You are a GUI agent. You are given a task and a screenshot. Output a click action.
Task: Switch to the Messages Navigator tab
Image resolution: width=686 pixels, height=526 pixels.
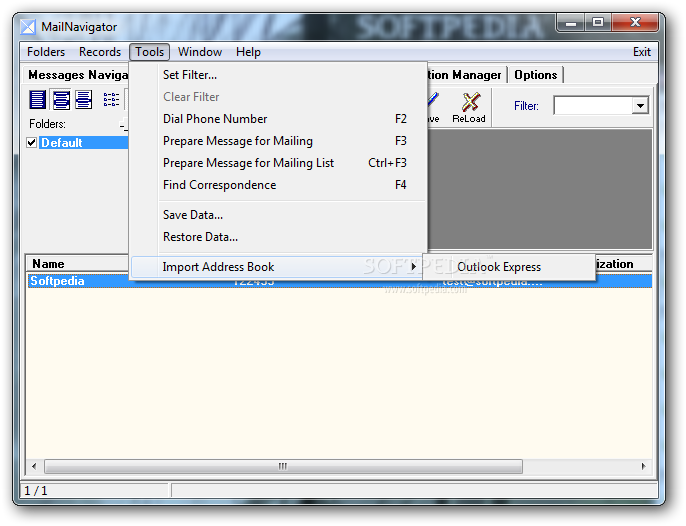77,75
